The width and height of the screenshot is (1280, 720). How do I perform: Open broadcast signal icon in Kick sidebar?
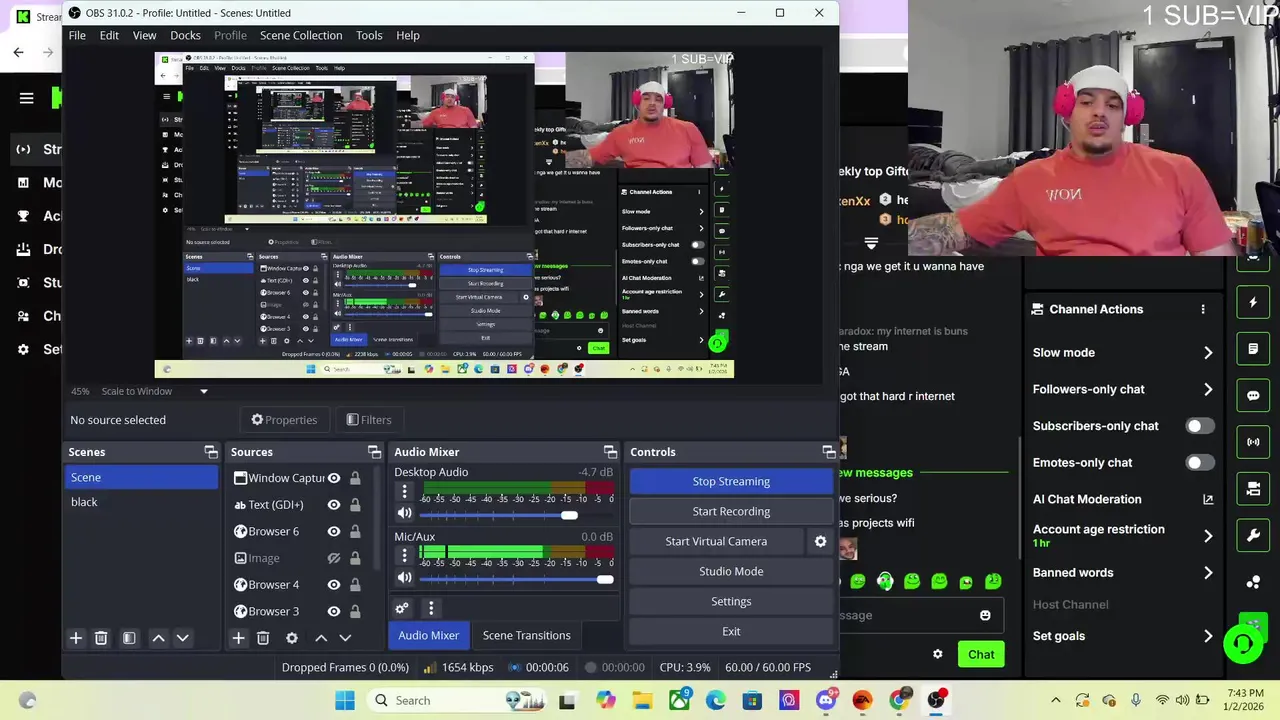click(1253, 442)
